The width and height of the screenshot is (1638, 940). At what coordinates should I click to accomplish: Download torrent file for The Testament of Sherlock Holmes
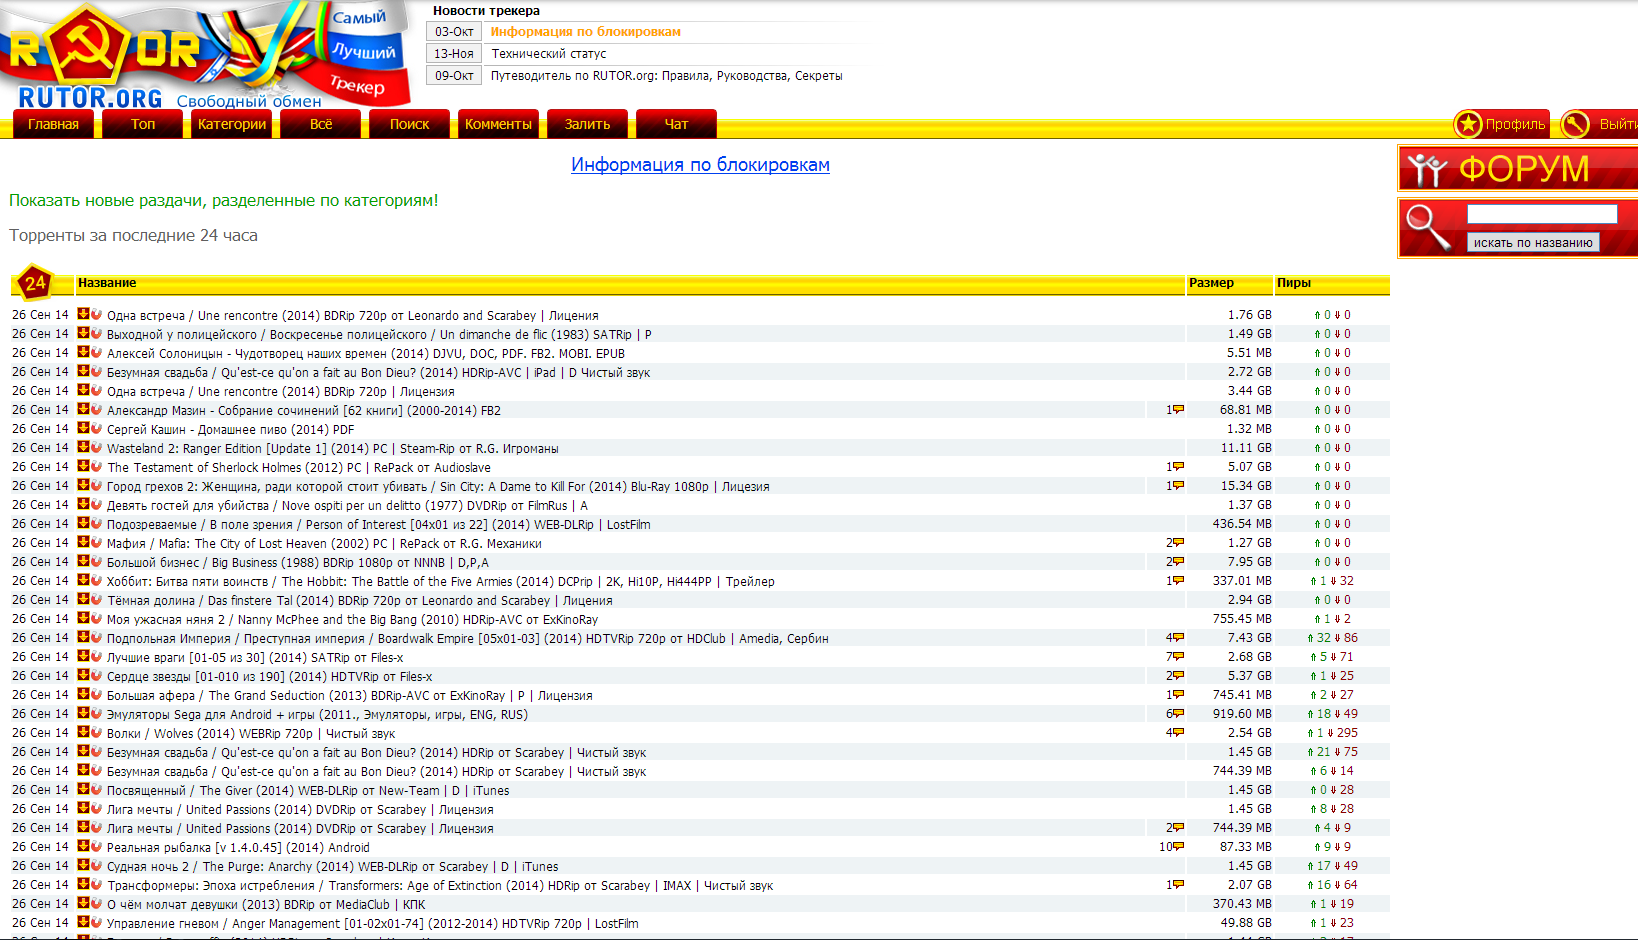84,466
